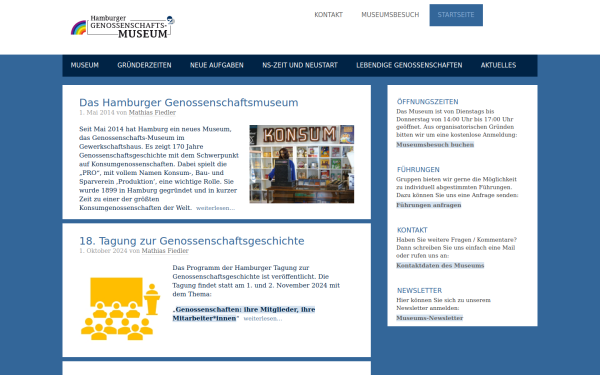The height and width of the screenshot is (375, 600).
Task: Click the ÖFFNUNGSZEITEN sidebar heading
Action: point(427,102)
